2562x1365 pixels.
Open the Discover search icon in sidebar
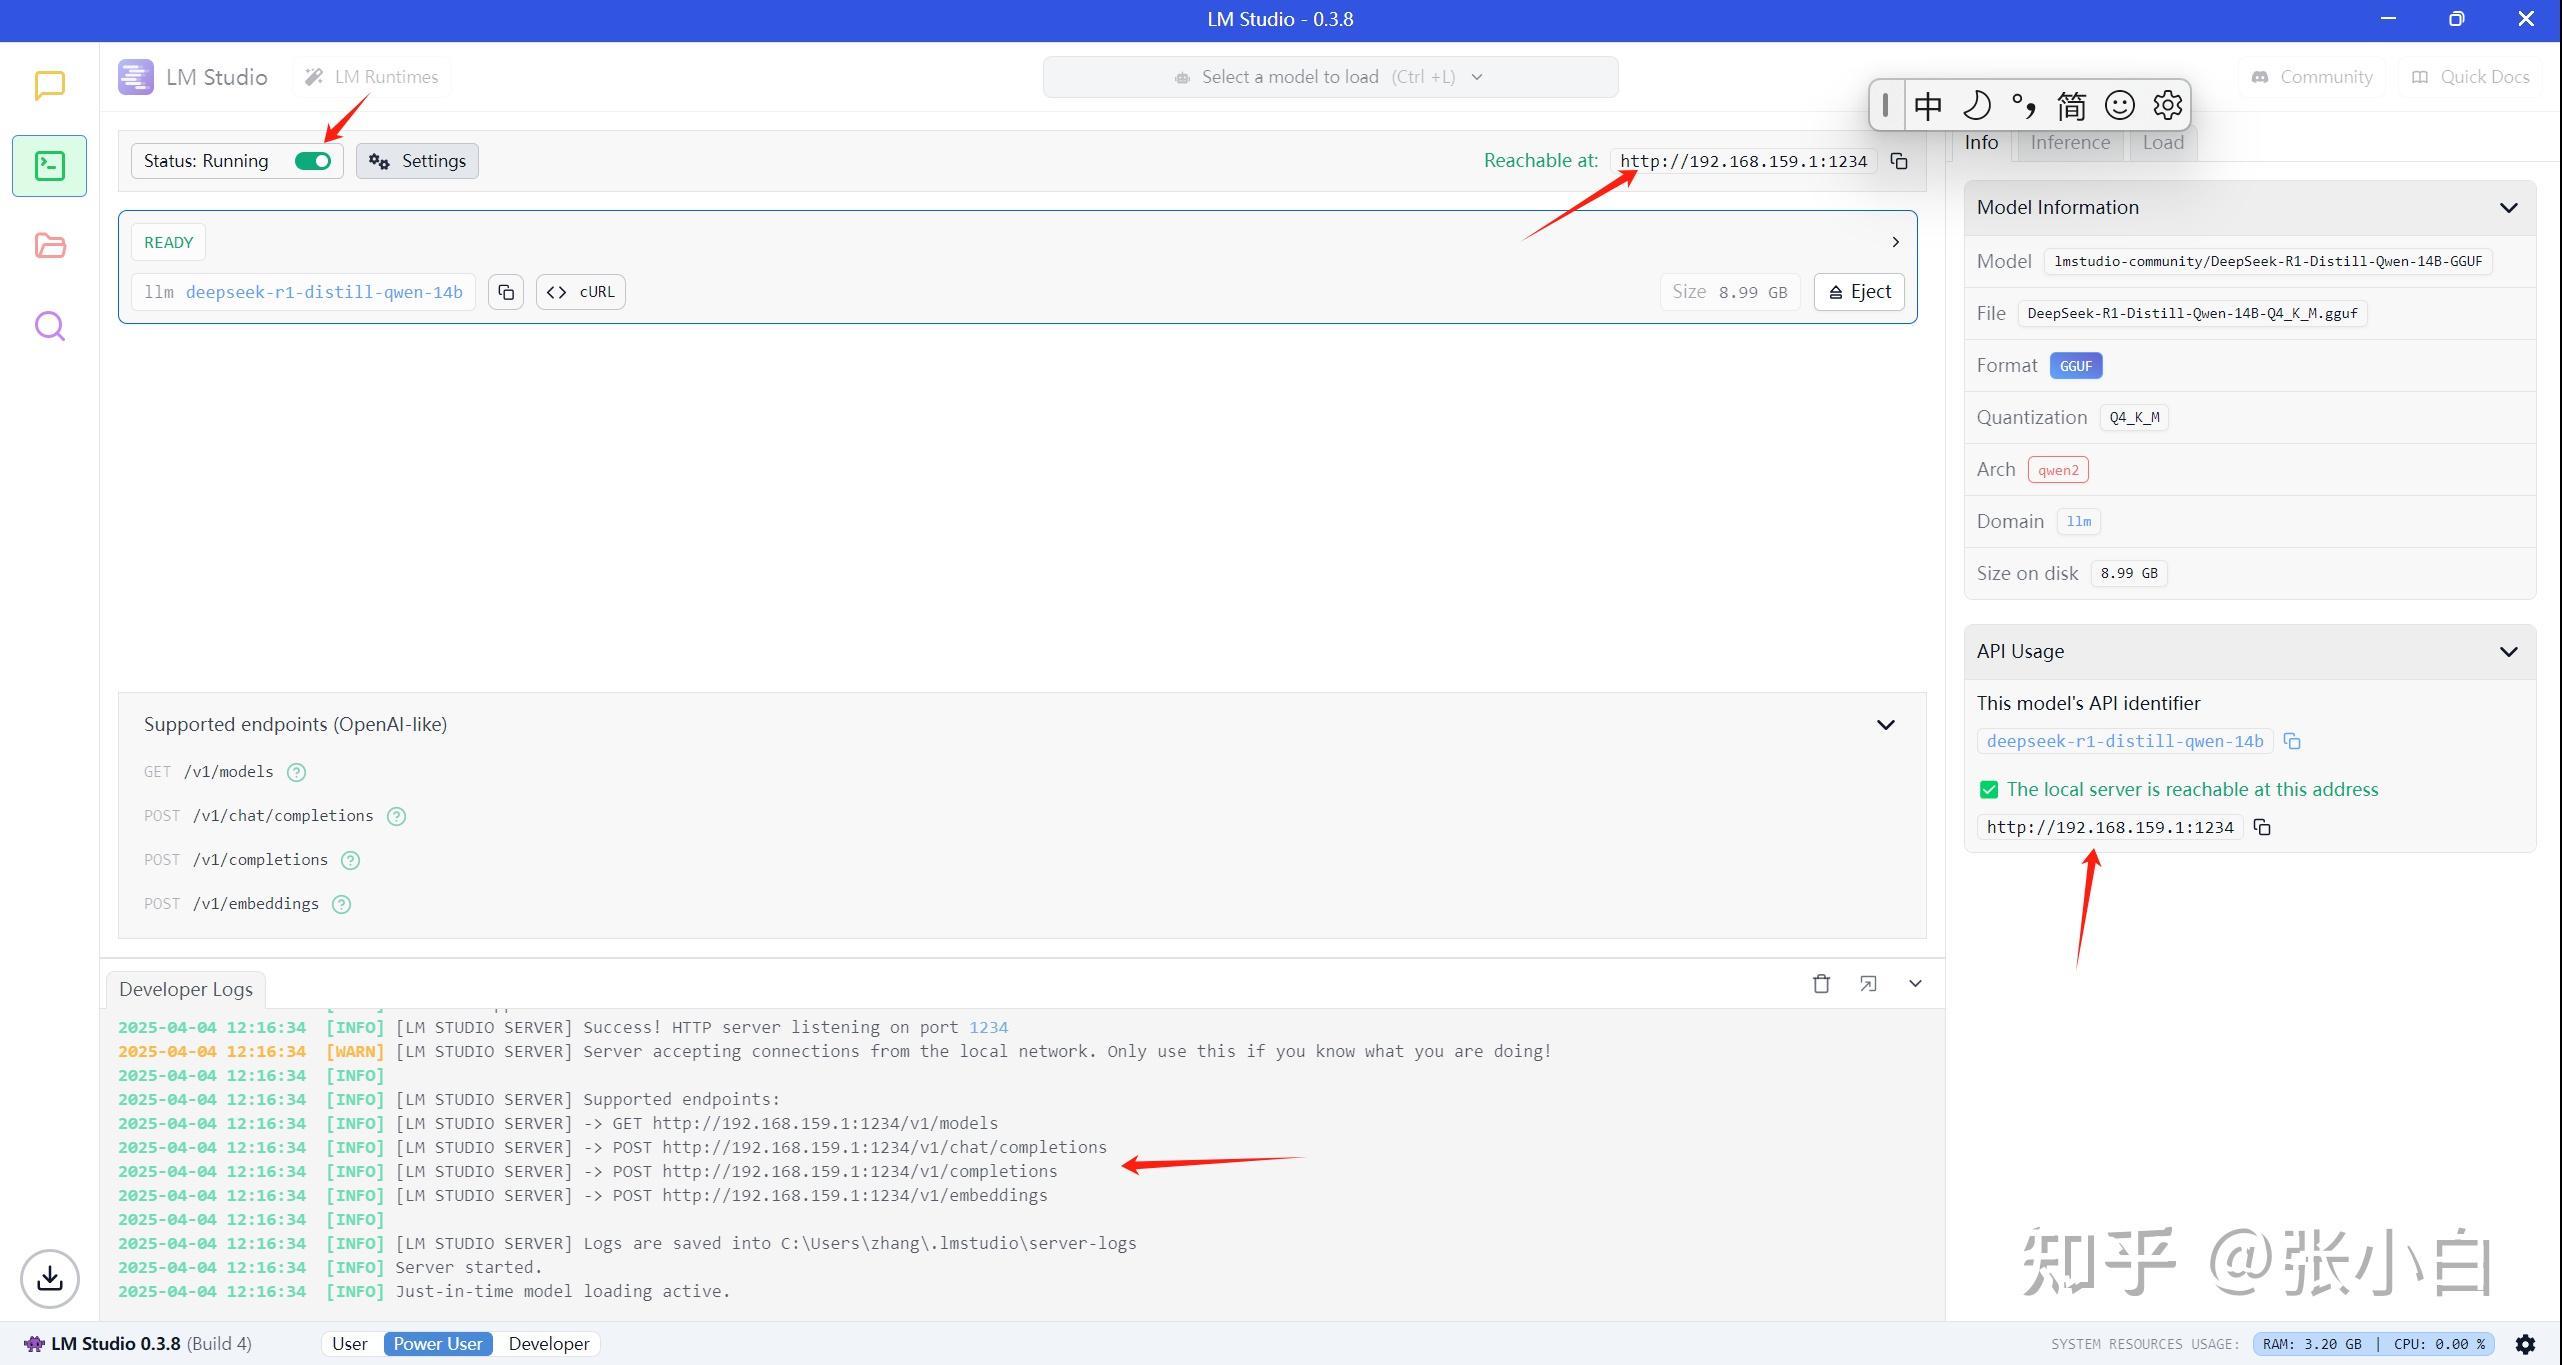click(x=49, y=326)
